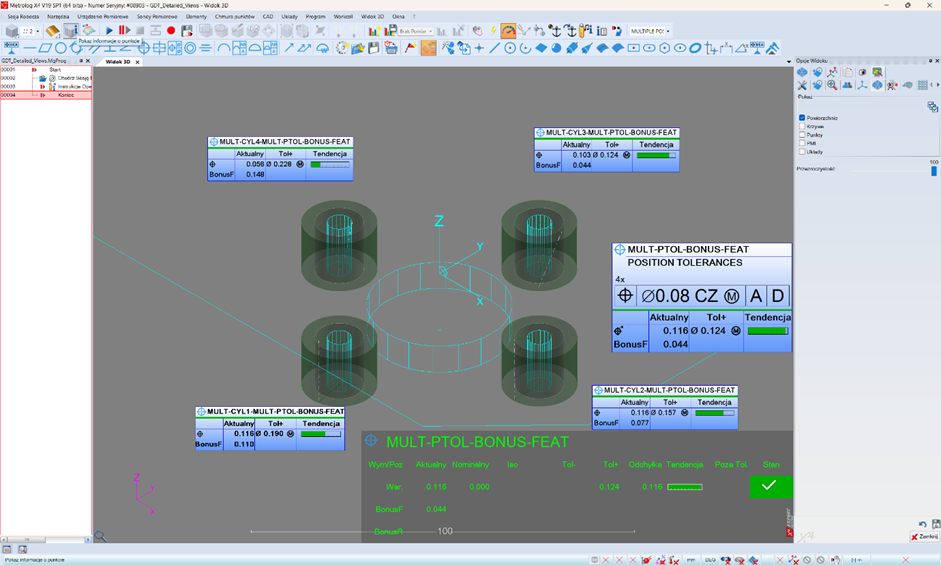Click the grid icon in Opcje Widoku toolbar

pos(922,85)
